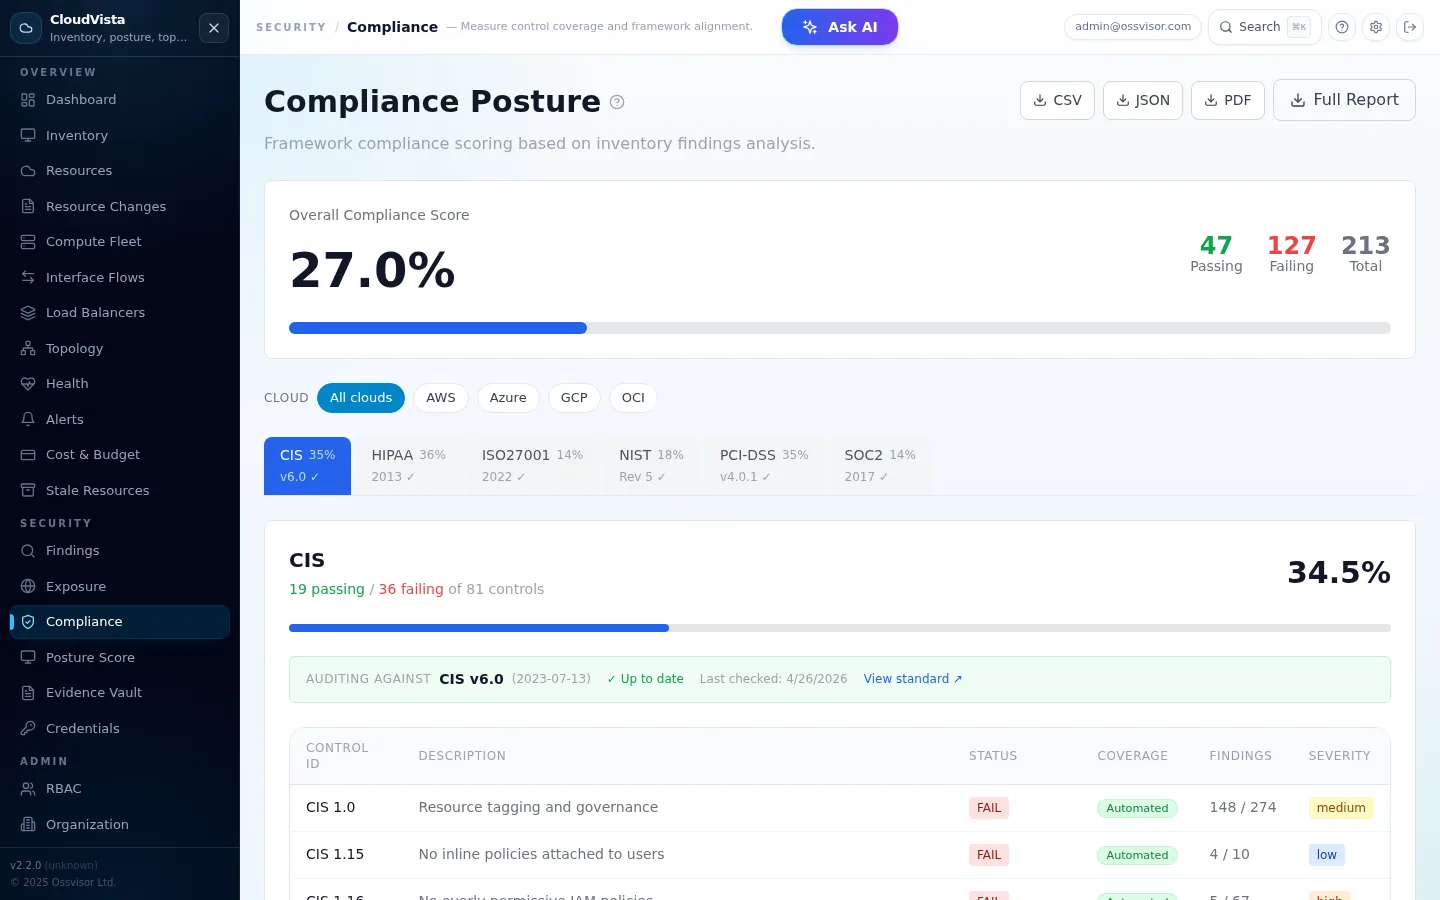Filter compliance by OCI
Viewport: 1440px width, 900px height.
633,398
